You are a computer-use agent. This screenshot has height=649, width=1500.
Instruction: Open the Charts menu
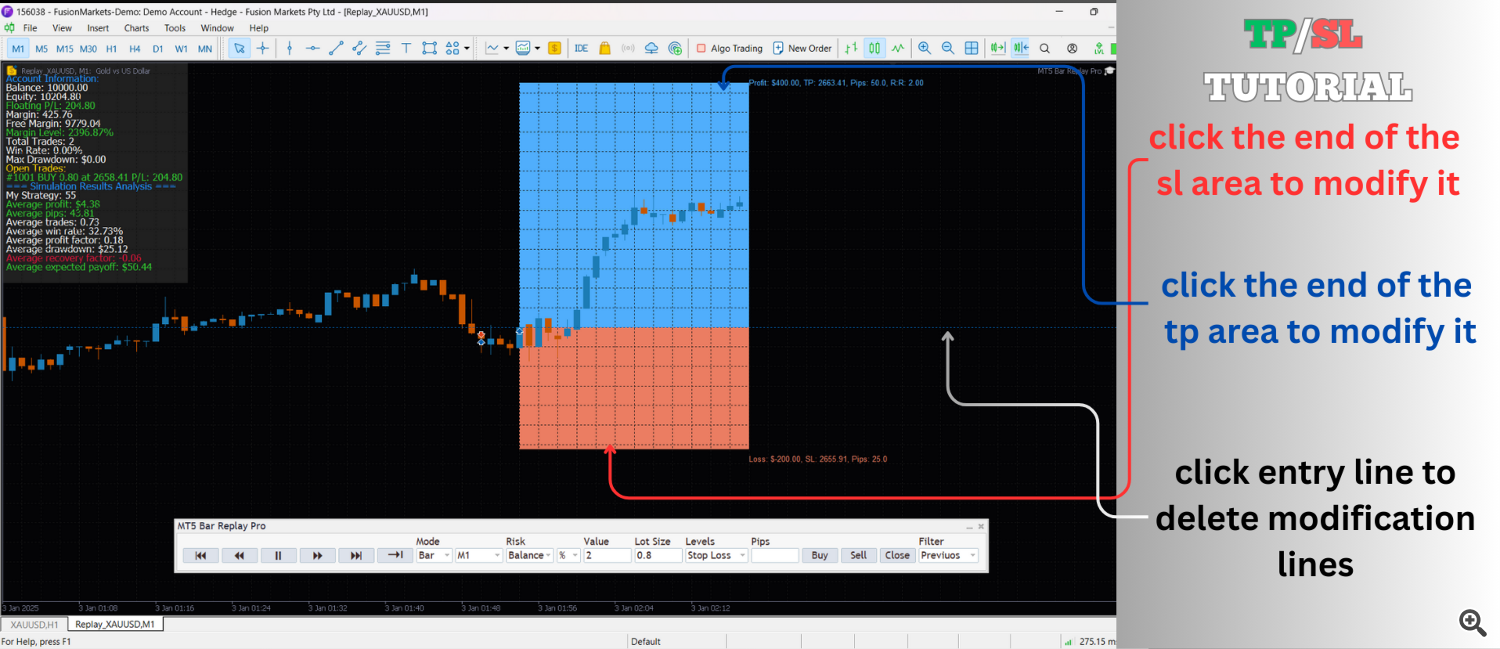136,28
